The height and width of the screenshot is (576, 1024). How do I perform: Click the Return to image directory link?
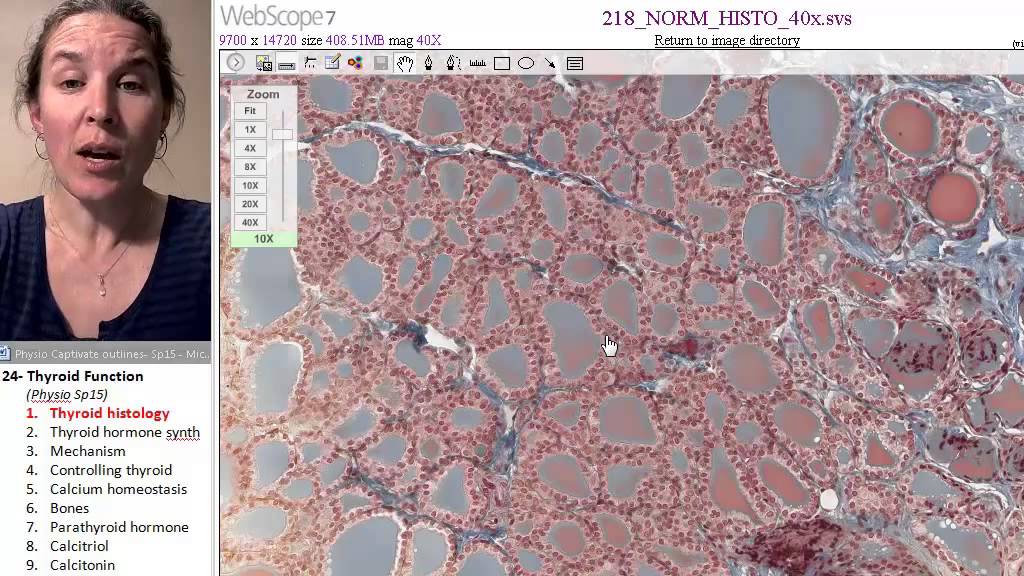click(727, 40)
